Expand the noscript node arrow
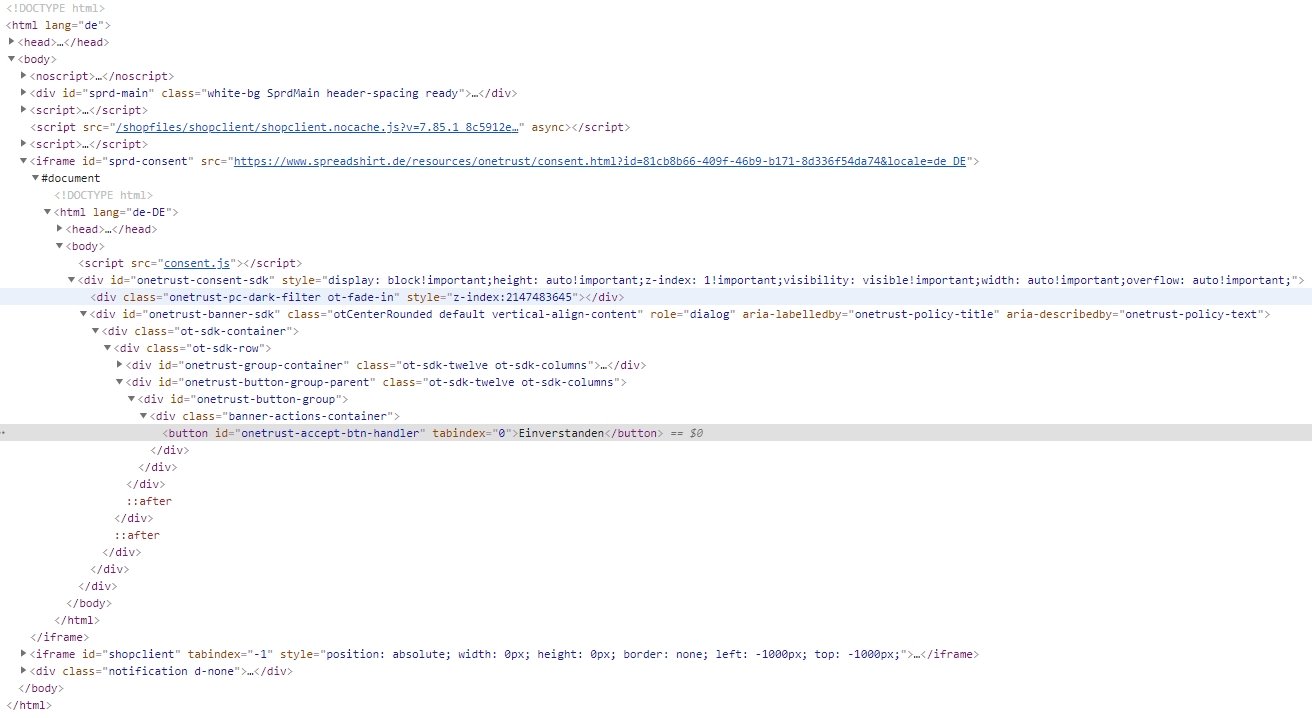This screenshot has height=718, width=1312. click(x=23, y=76)
